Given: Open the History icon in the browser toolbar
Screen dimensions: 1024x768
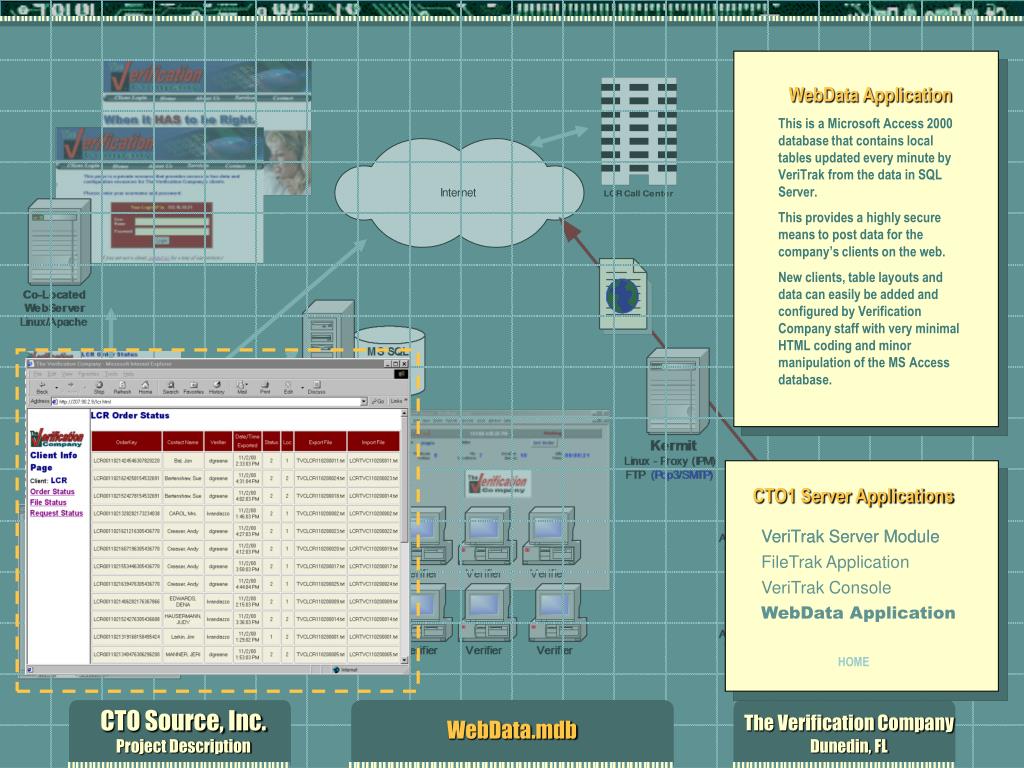Looking at the screenshot, I should [217, 388].
